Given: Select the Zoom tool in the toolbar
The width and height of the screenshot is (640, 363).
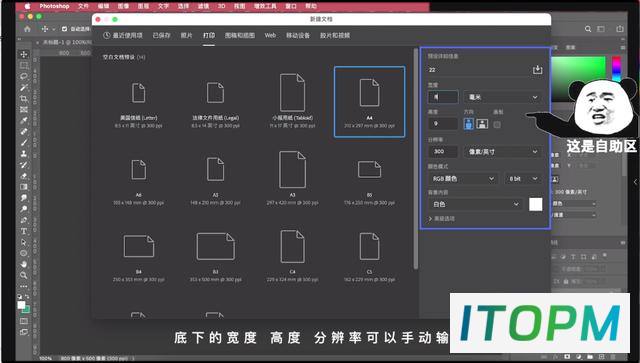Looking at the screenshot, I should 24,275.
